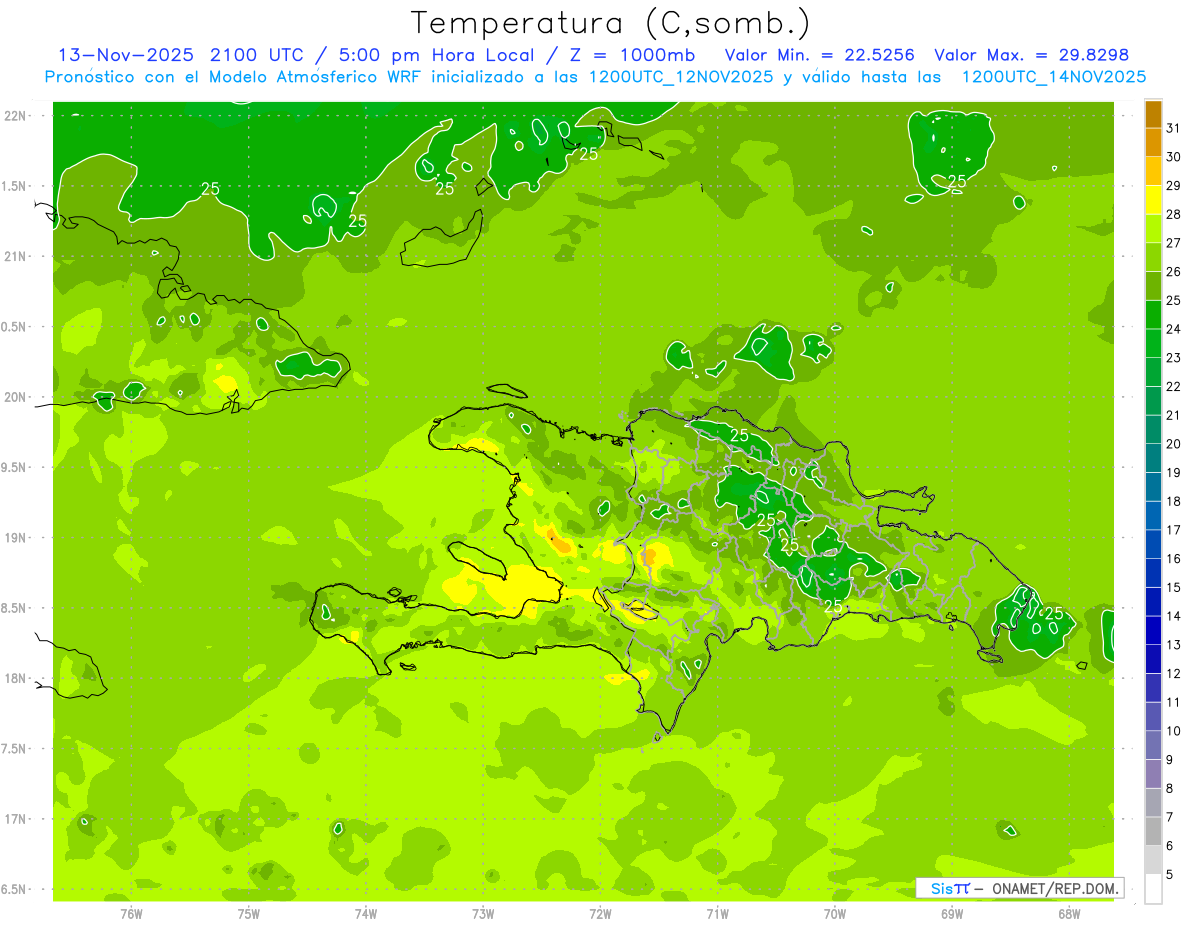The image size is (1200, 927).
Task: Click the "69W" longitude label
Action: click(952, 914)
